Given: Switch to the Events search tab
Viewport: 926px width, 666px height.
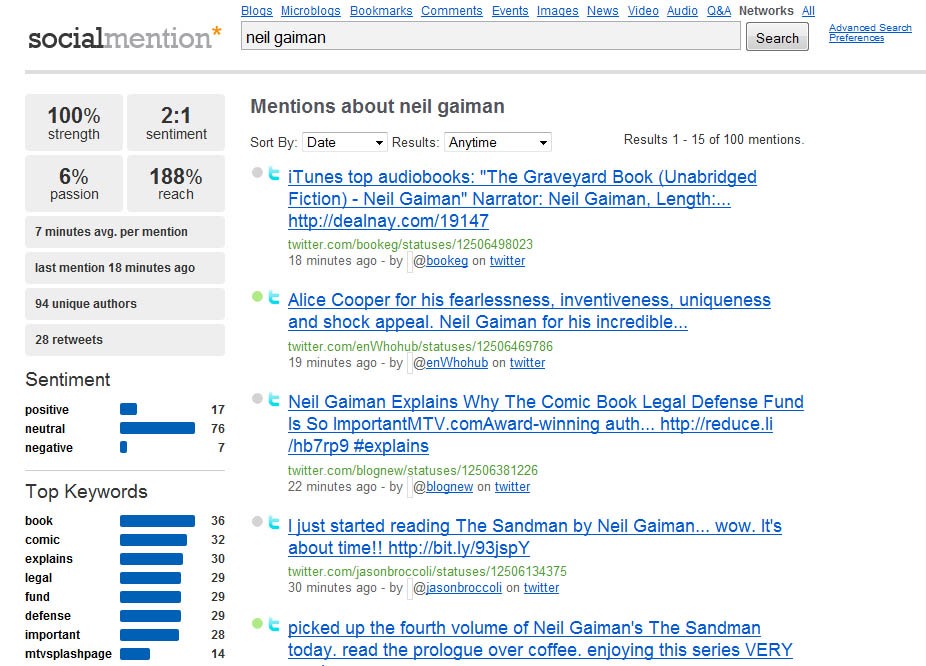Looking at the screenshot, I should coord(510,11).
